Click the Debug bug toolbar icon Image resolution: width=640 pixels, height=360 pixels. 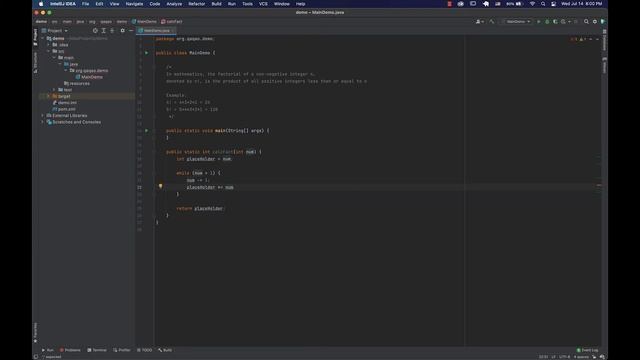(547, 21)
